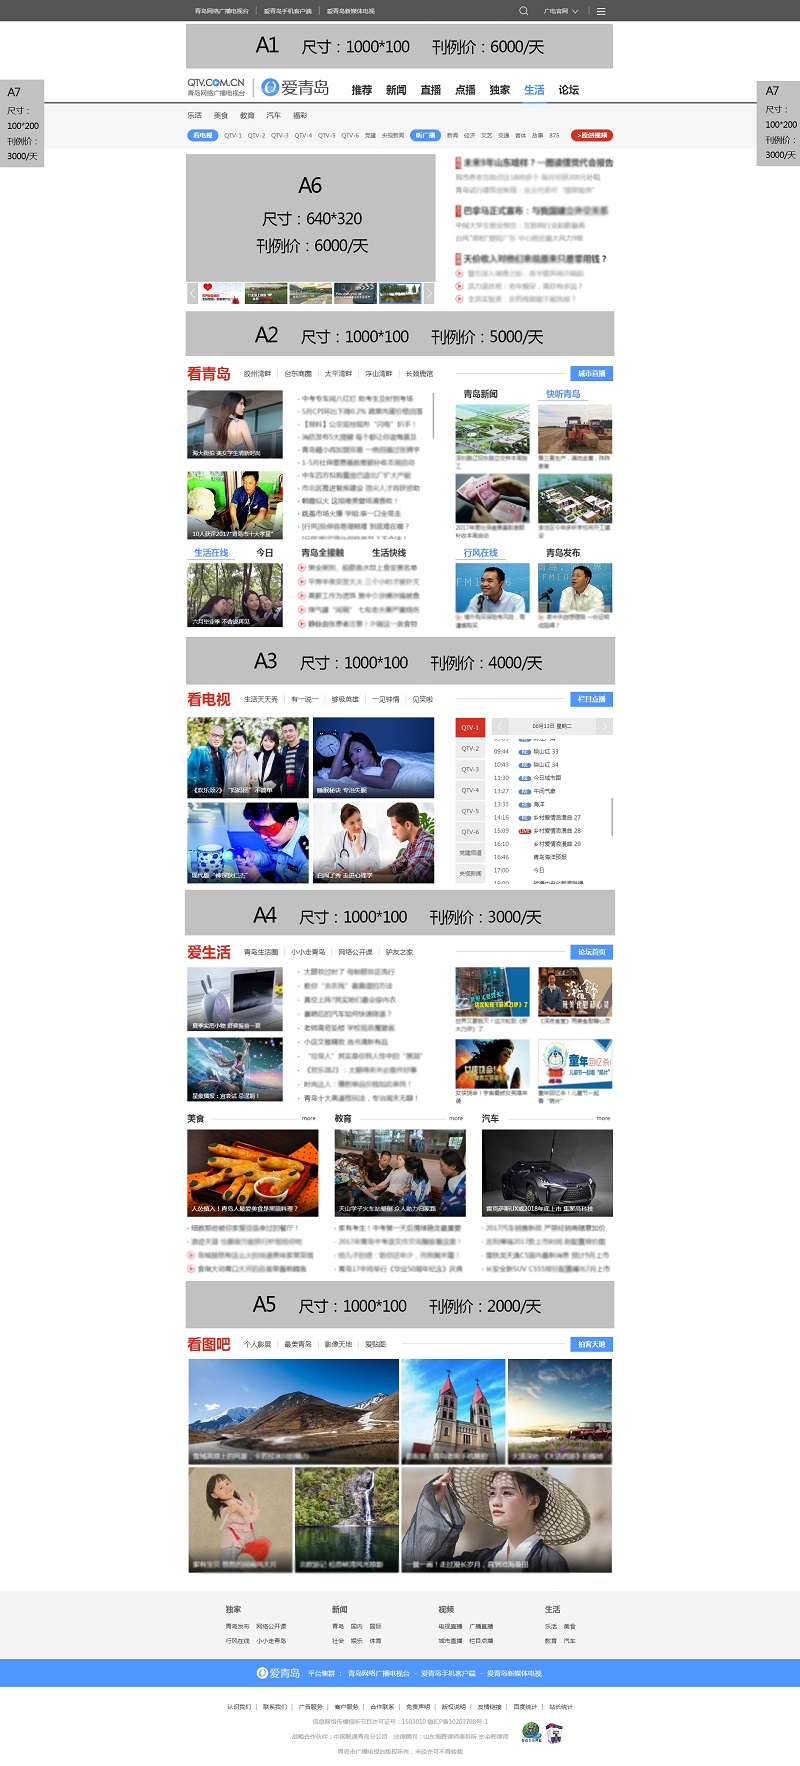Switch to the 快听青岛 tab
Viewport: 800px width, 1766px height.
563,394
